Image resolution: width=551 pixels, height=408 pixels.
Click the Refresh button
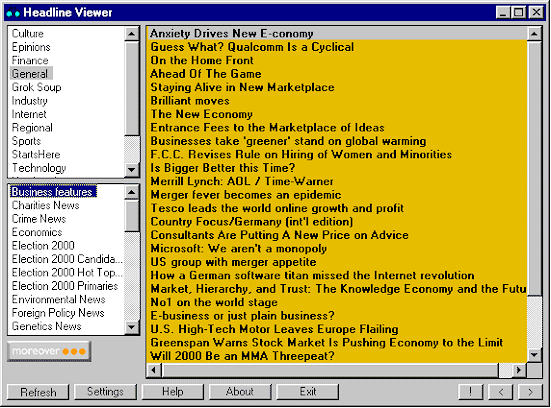coord(38,392)
